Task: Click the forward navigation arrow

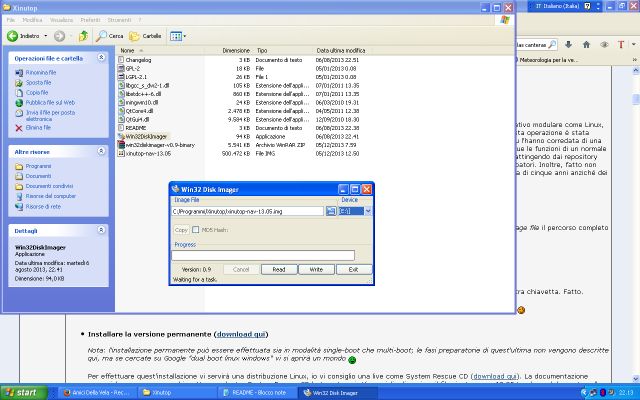Action: point(60,36)
